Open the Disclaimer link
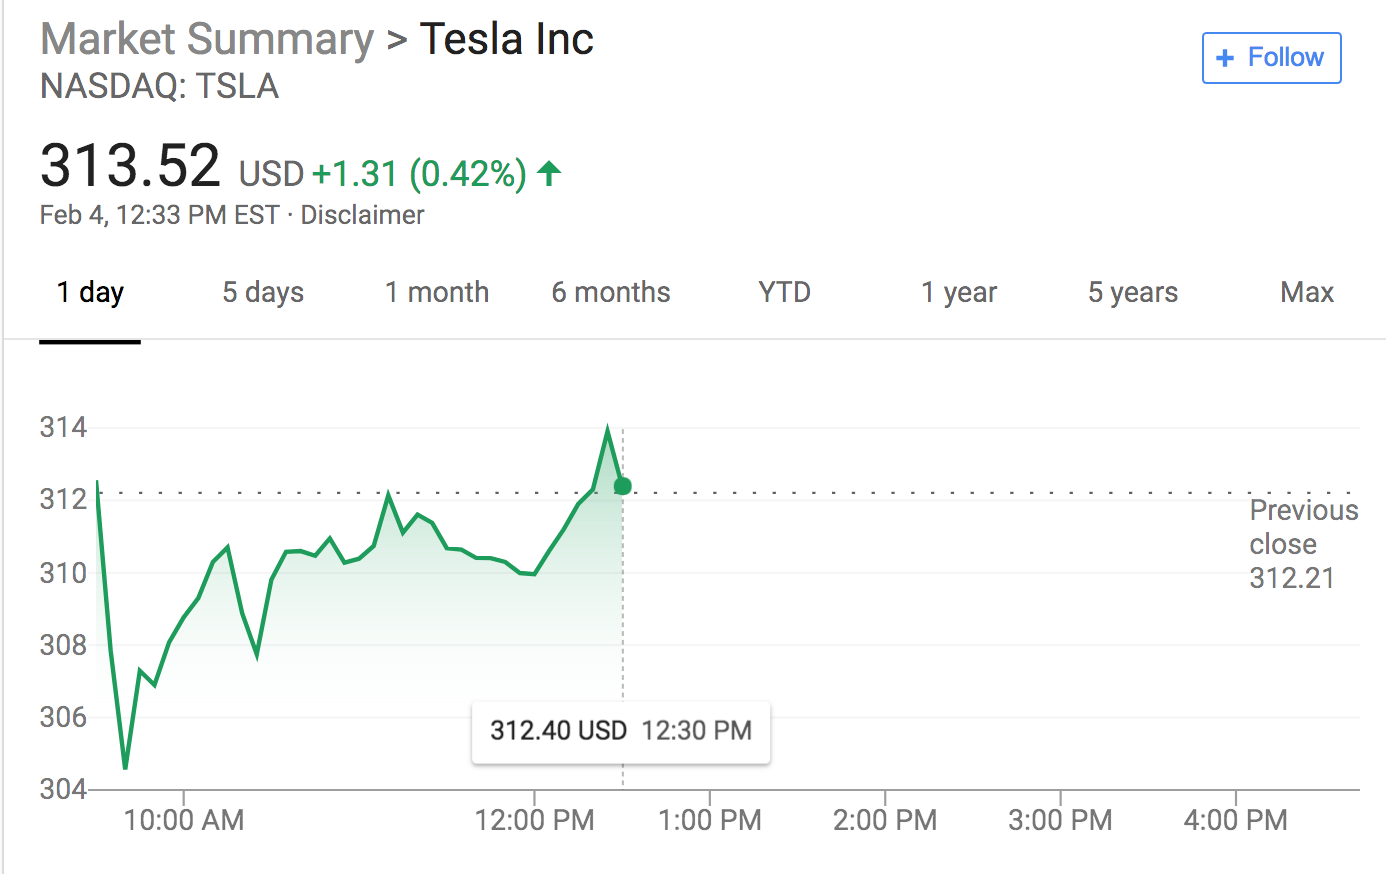Screen dimensions: 1386x874 (362, 215)
